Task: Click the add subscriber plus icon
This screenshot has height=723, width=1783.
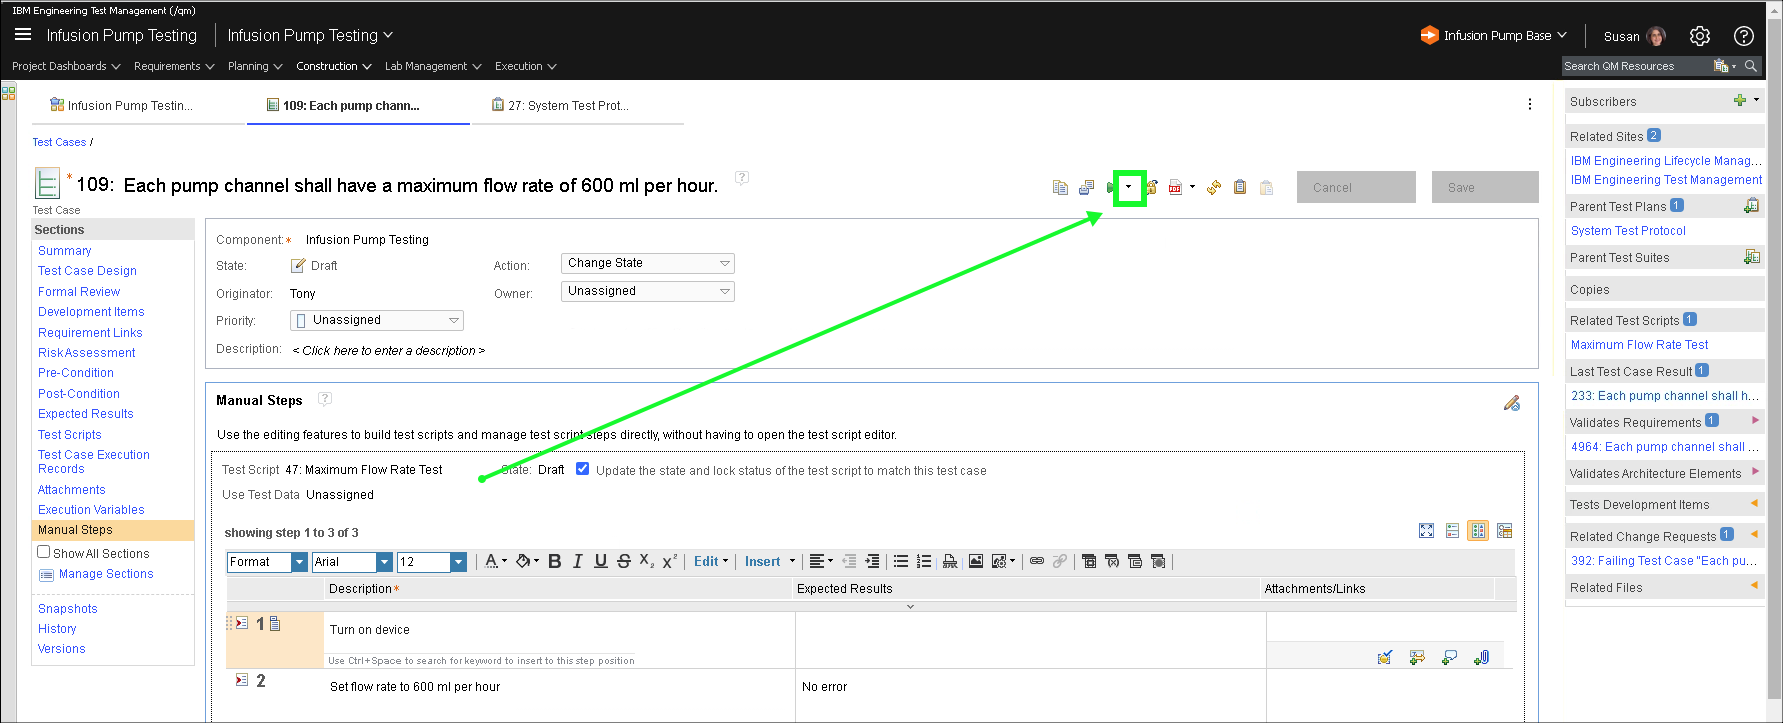Action: coord(1740,100)
